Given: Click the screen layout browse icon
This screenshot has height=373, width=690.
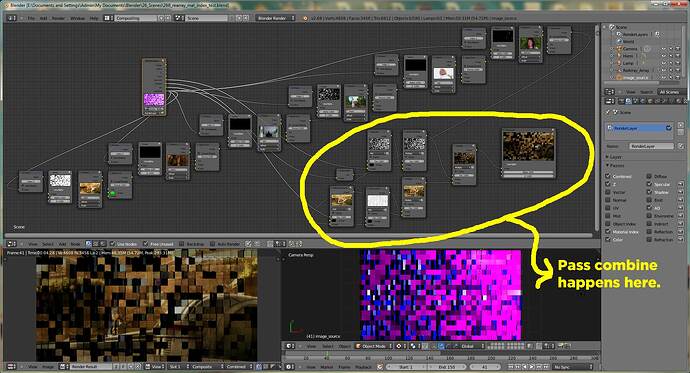Looking at the screenshot, I should (x=108, y=18).
